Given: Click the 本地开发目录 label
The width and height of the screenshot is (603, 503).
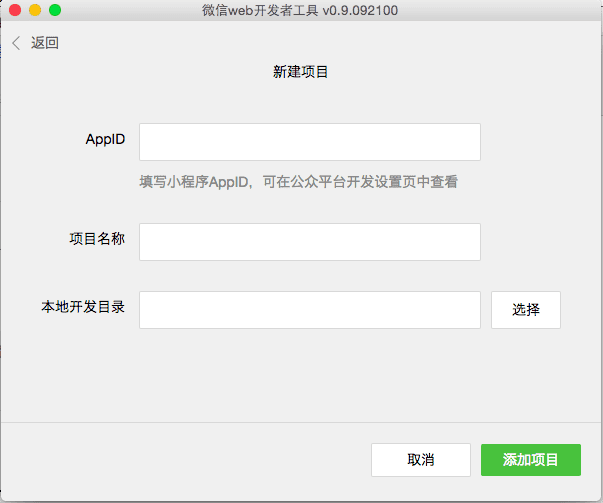Looking at the screenshot, I should coord(83,307).
